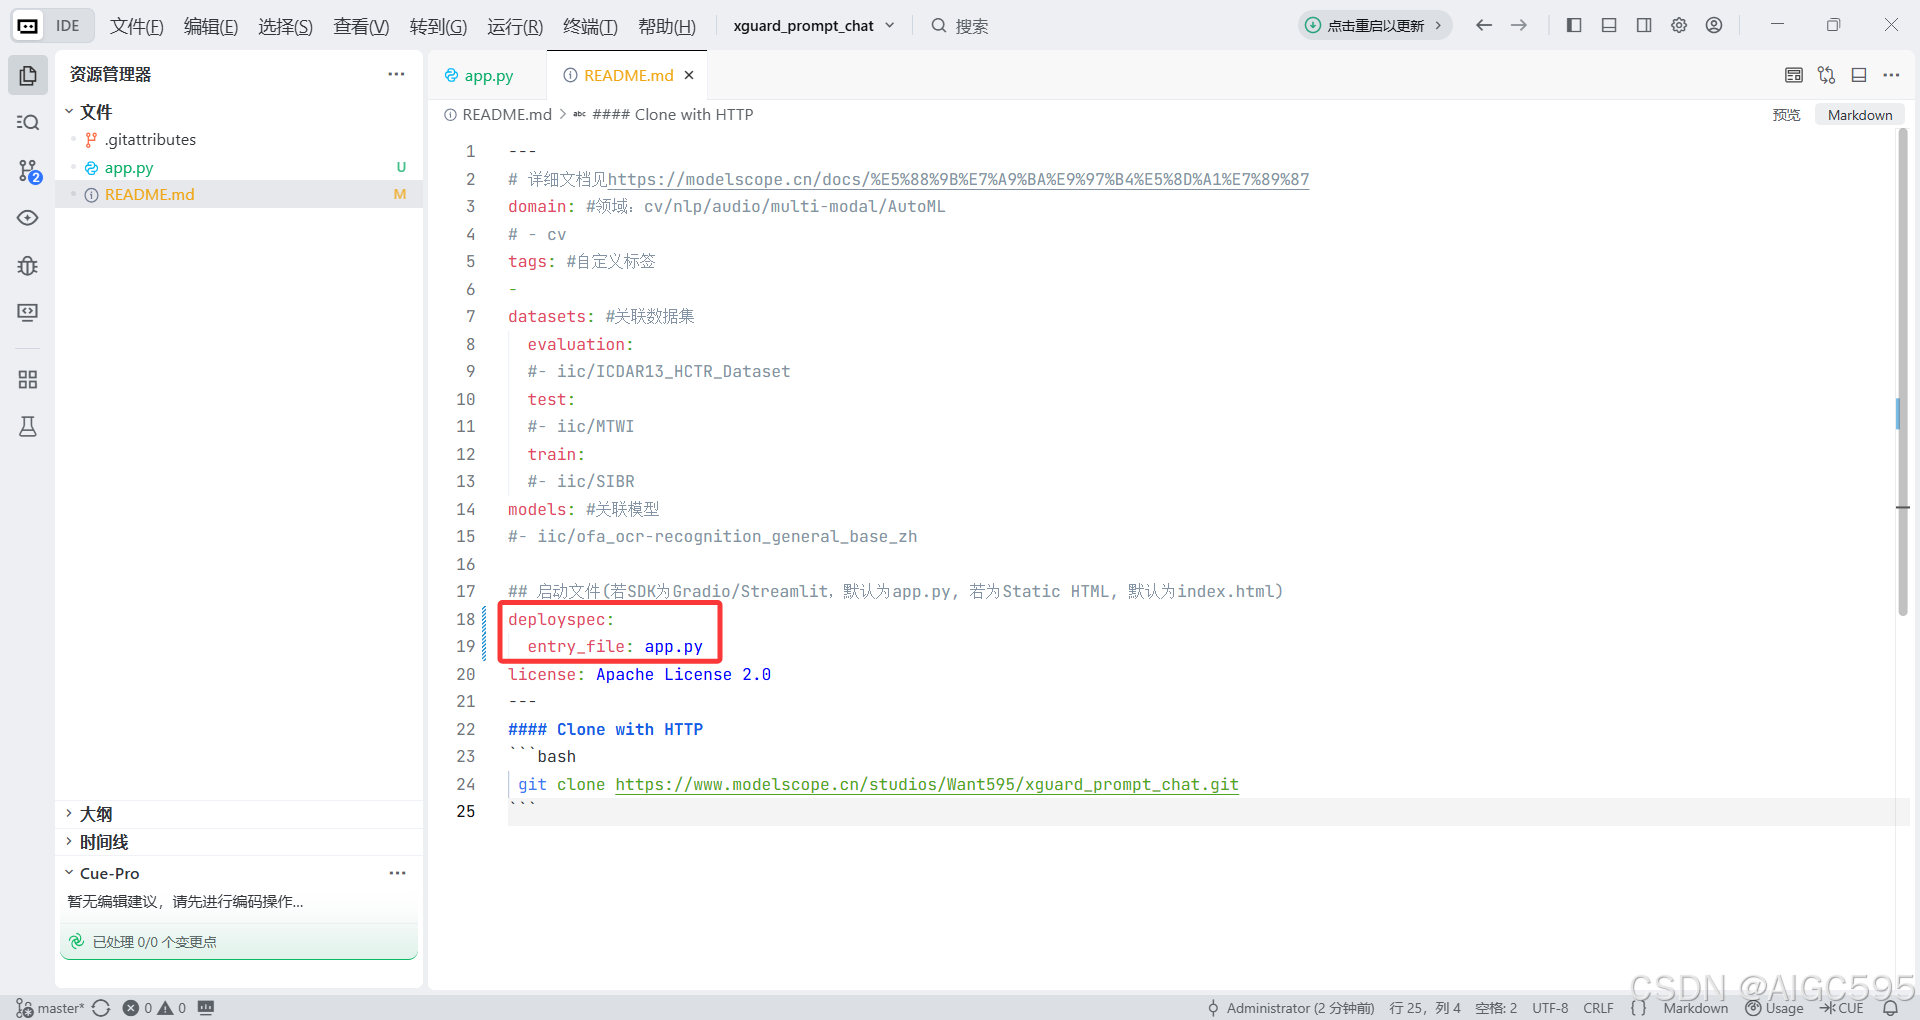1920x1020 pixels.
Task: Open the account profile icon in title bar
Action: coord(1714,25)
